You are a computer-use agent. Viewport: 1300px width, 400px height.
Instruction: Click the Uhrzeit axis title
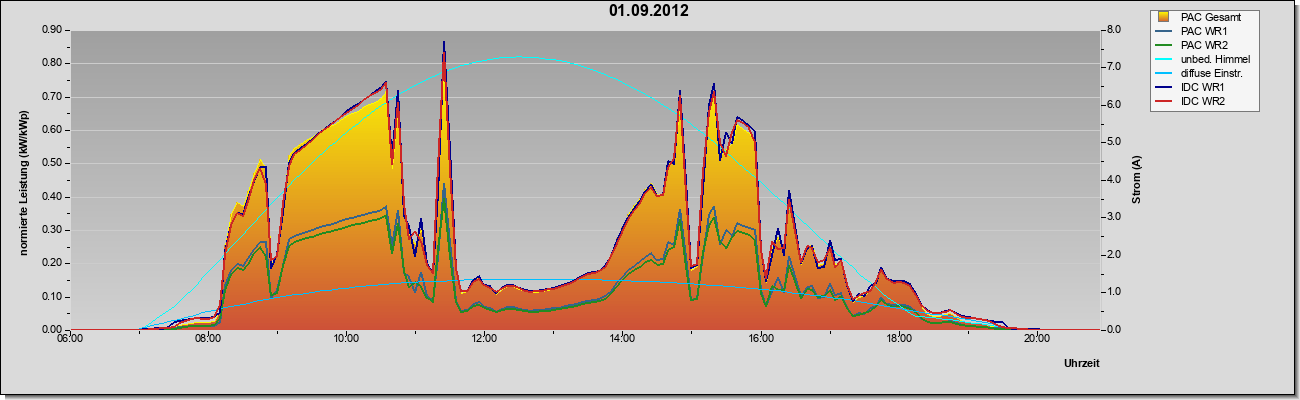(x=1082, y=364)
